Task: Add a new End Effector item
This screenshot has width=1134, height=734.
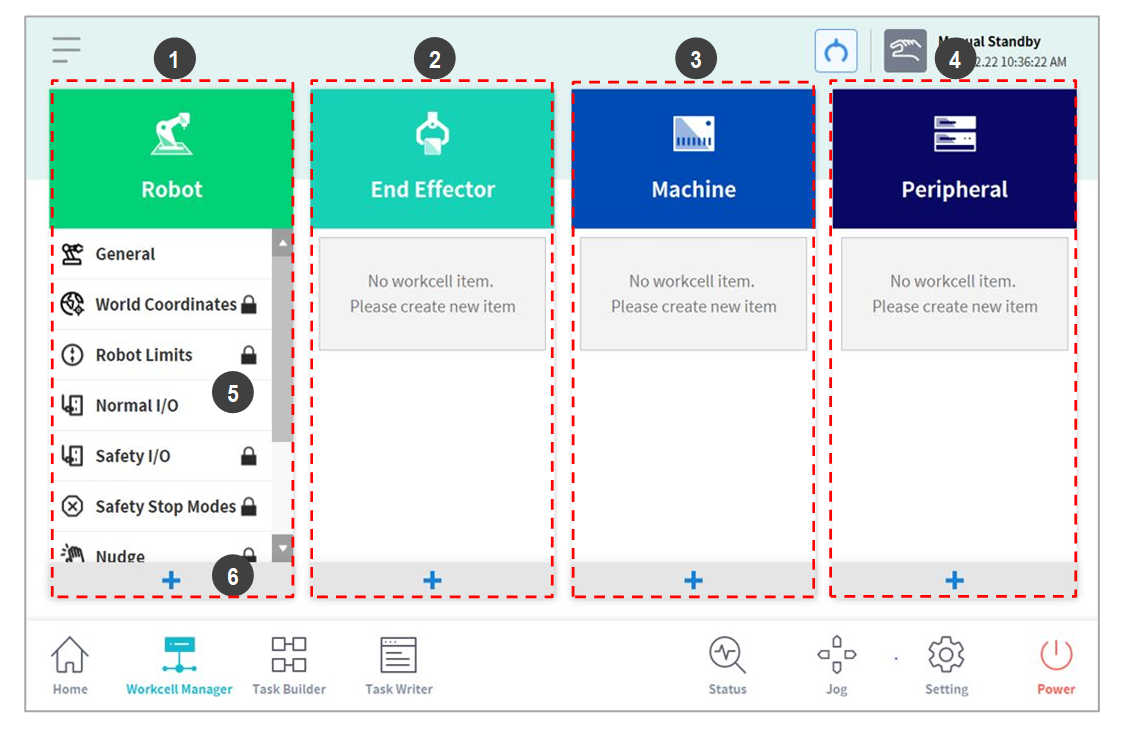Action: pos(432,580)
